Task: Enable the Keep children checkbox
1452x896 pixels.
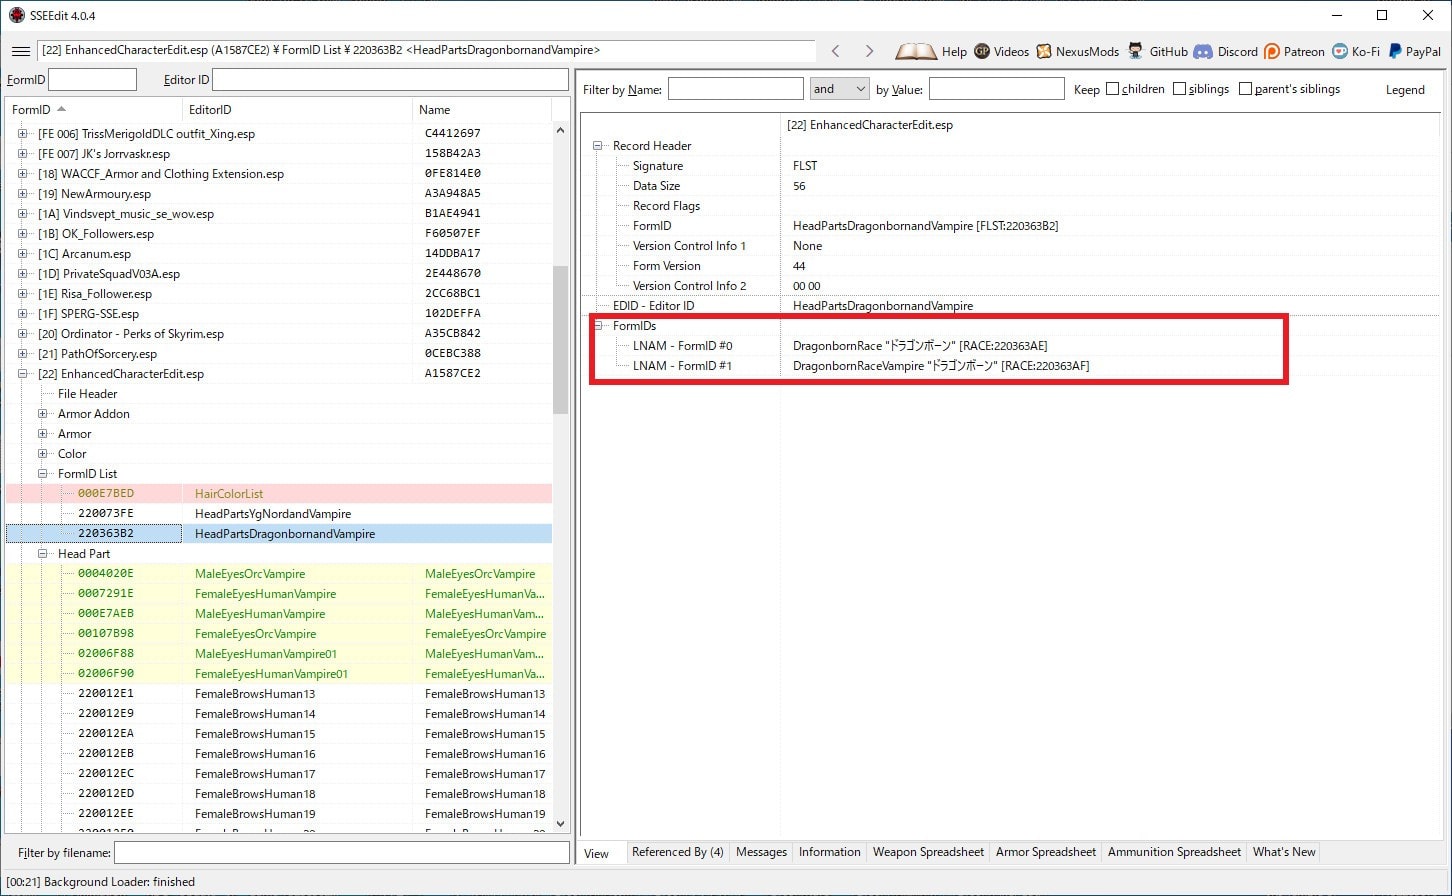Action: coord(1112,89)
